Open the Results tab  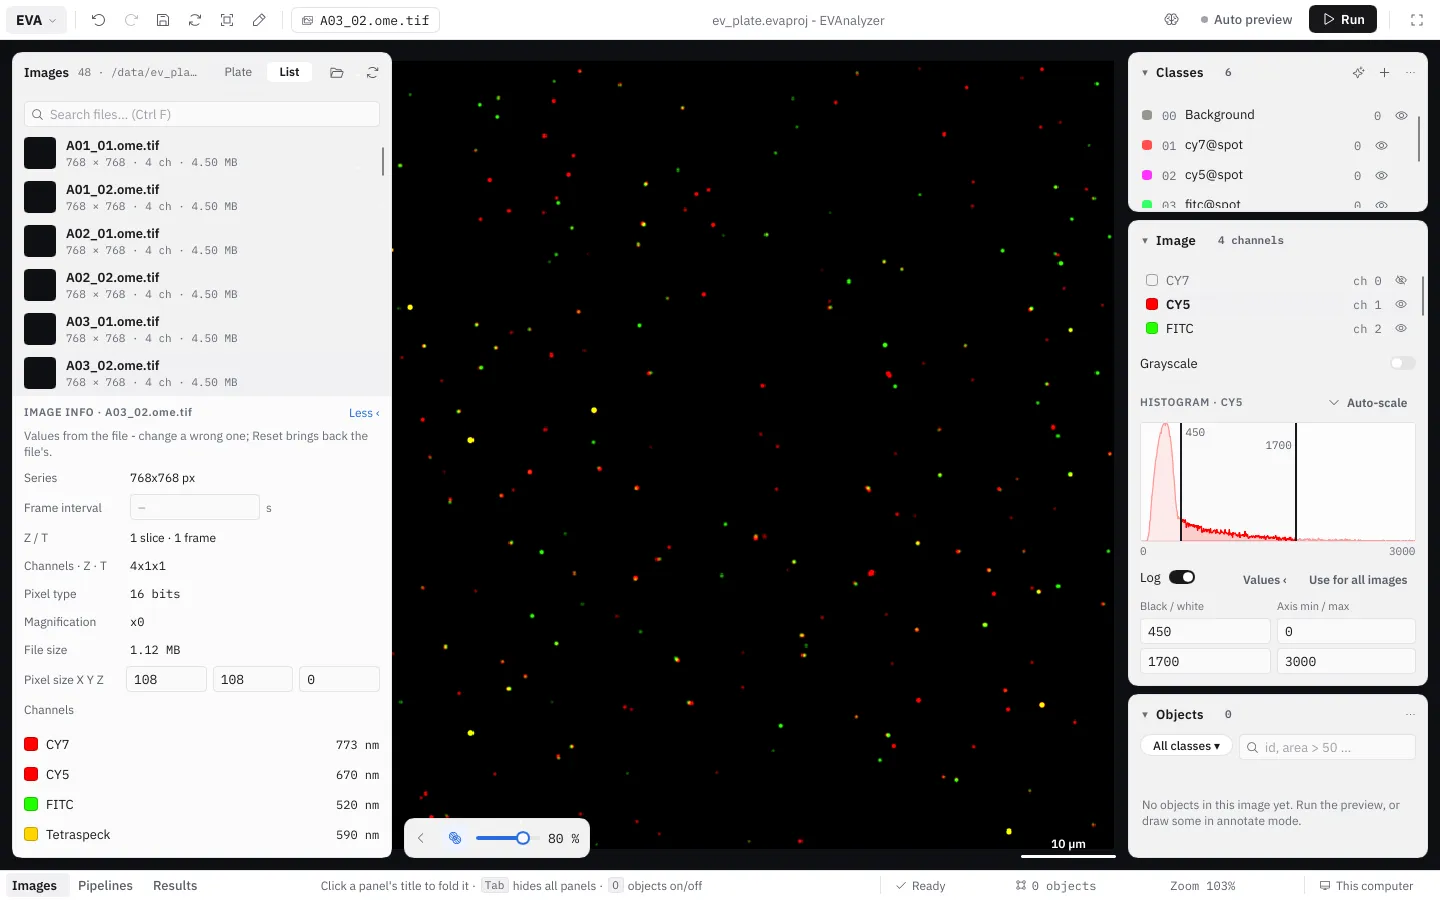[175, 886]
